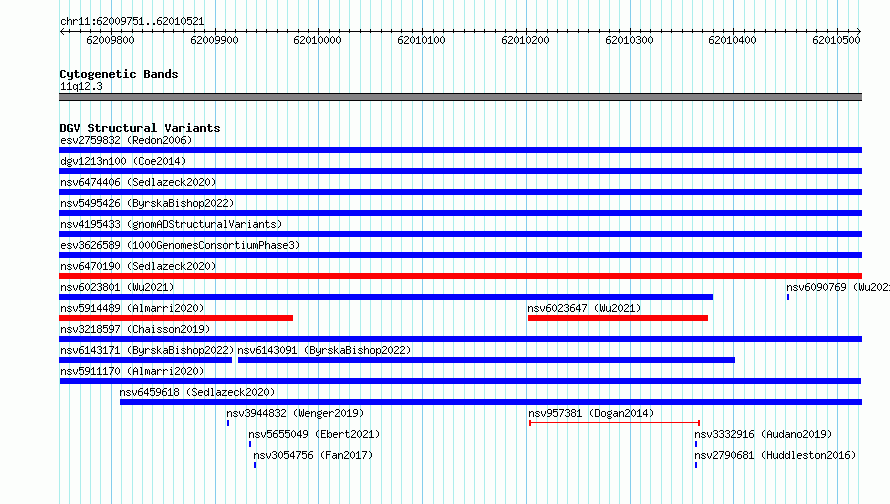Open nsv3218597 (Chaisson2019) label
890x504 pixels.
pyautogui.click(x=135, y=329)
